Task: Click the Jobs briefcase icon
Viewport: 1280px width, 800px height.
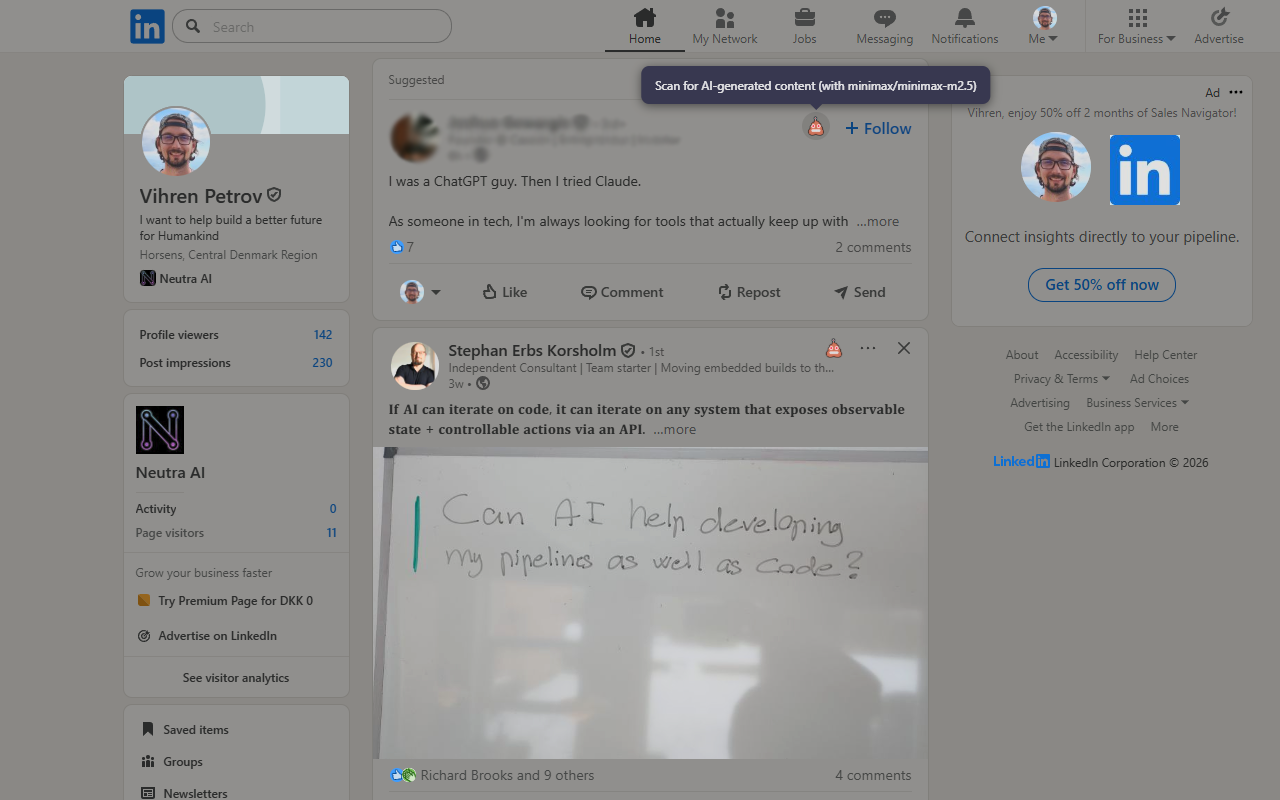Action: point(804,18)
